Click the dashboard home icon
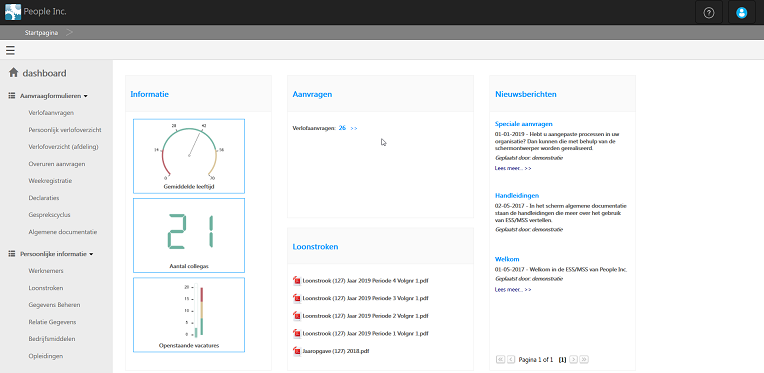764x373 pixels. point(13,73)
